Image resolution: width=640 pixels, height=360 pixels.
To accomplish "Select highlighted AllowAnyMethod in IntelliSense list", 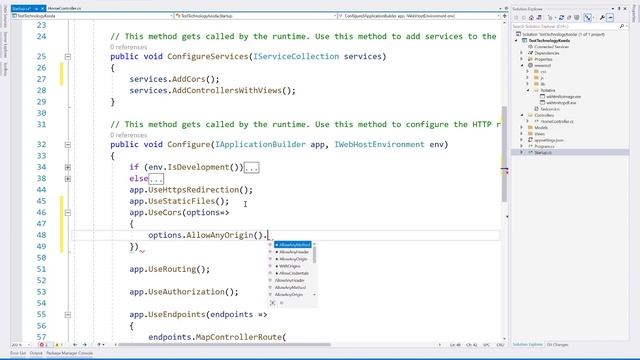I will click(293, 244).
